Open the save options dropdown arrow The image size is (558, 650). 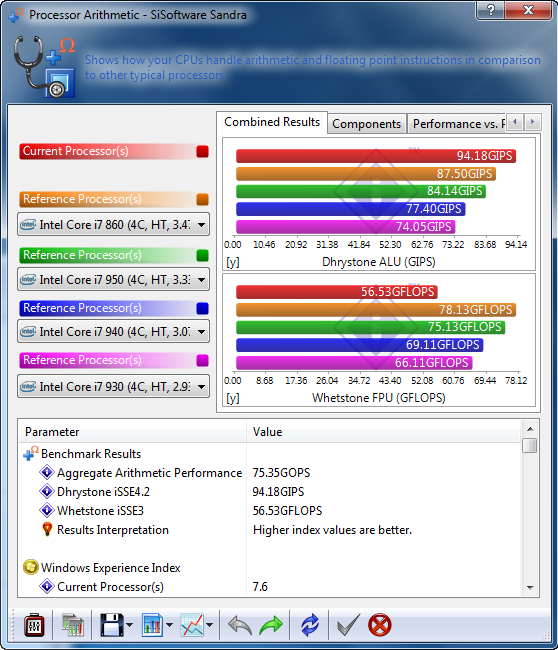tap(129, 625)
